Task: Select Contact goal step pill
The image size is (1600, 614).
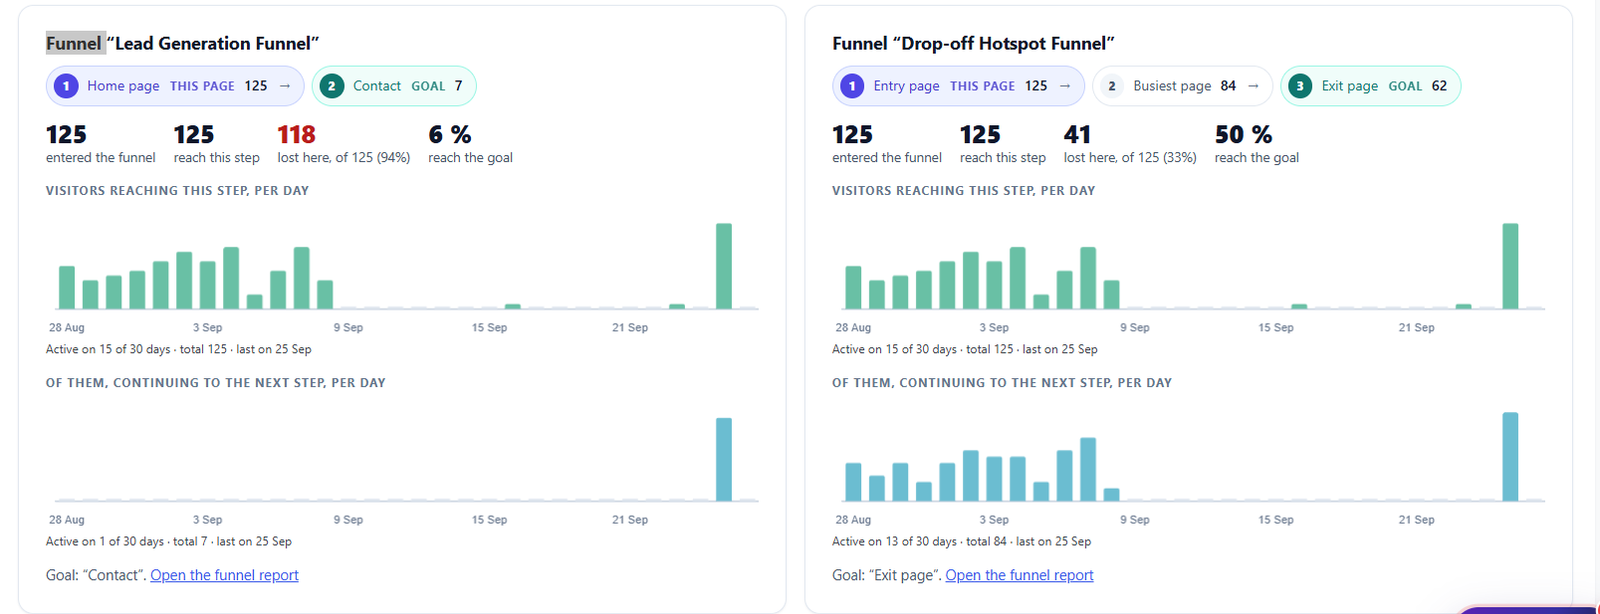Action: tap(394, 86)
